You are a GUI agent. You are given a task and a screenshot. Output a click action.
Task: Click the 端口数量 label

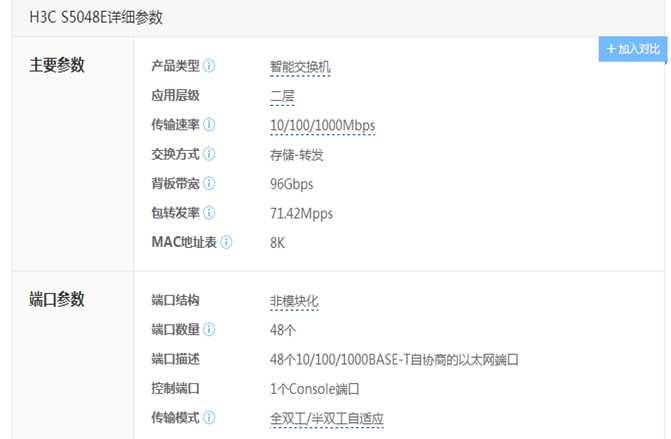coord(175,329)
